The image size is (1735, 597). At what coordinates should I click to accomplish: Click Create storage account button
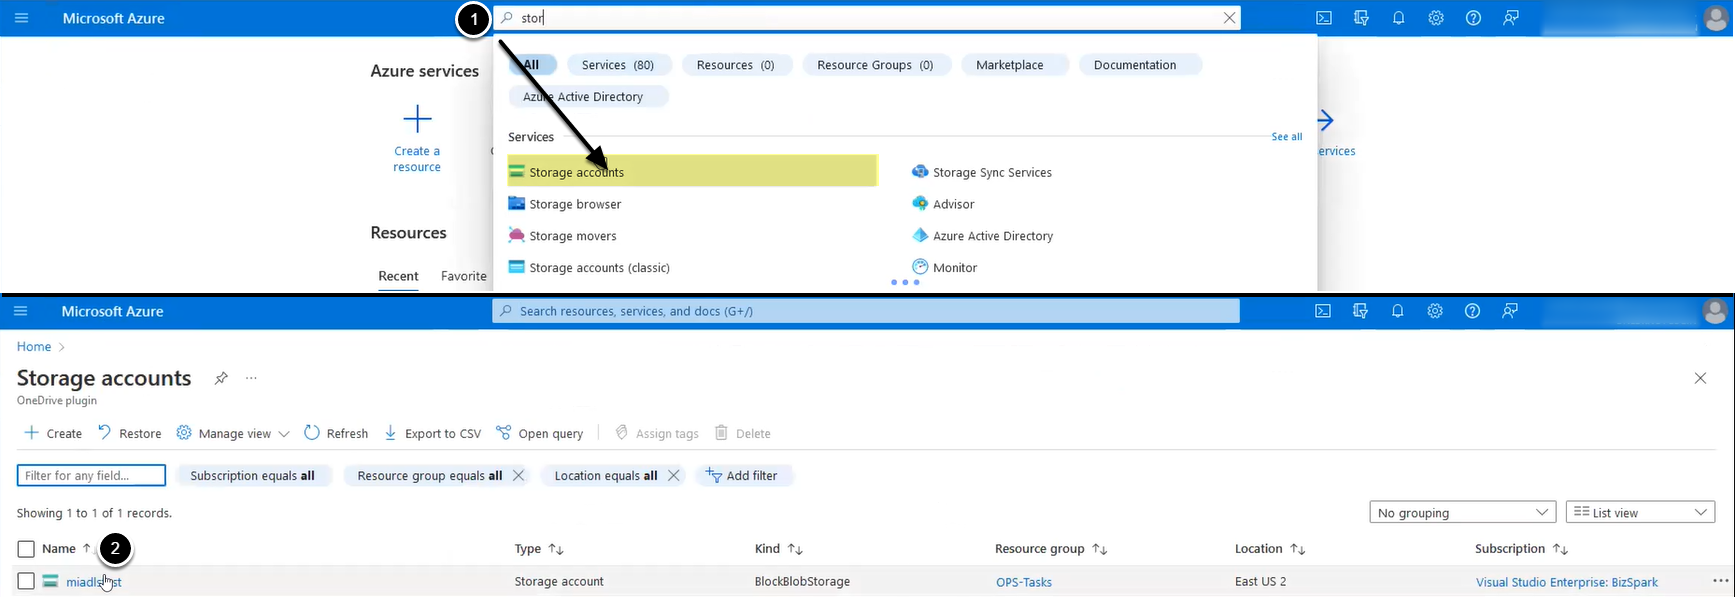click(x=53, y=433)
